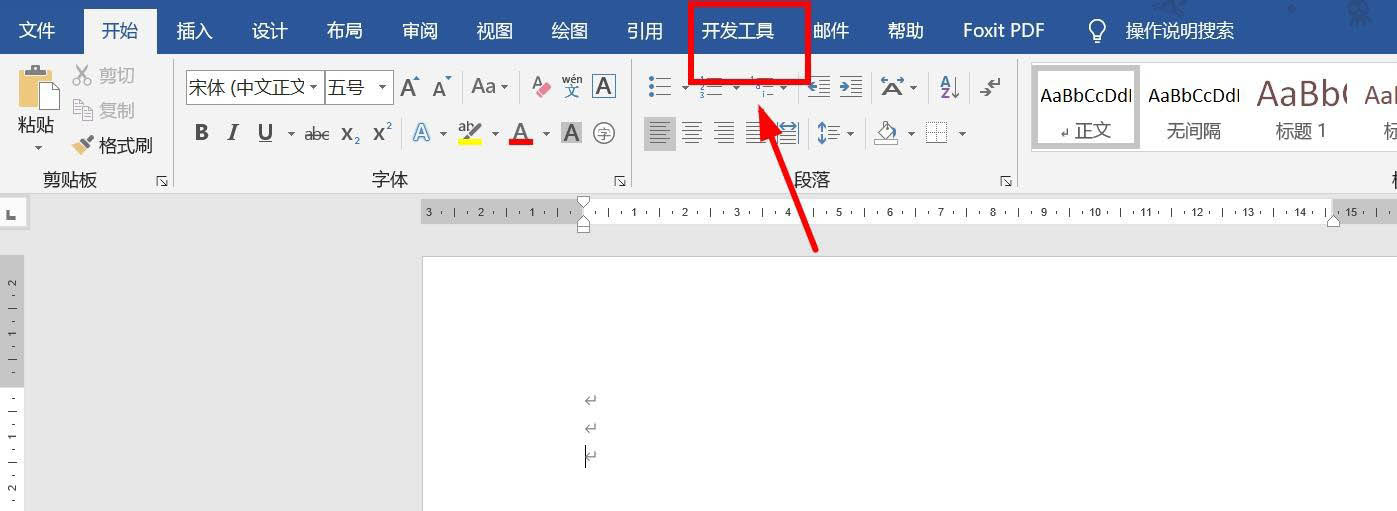This screenshot has height=511, width=1397.
Task: Click the blank document page area
Action: [909, 384]
